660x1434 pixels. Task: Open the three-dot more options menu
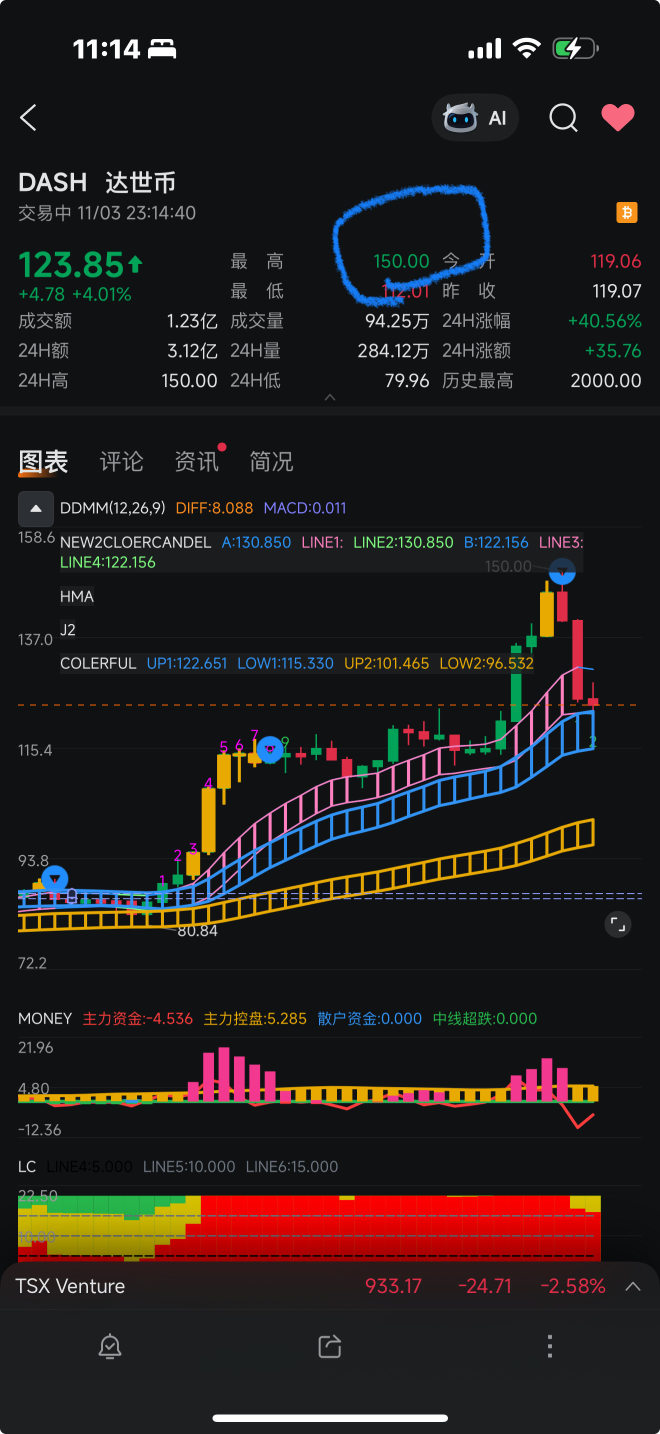(x=549, y=1346)
